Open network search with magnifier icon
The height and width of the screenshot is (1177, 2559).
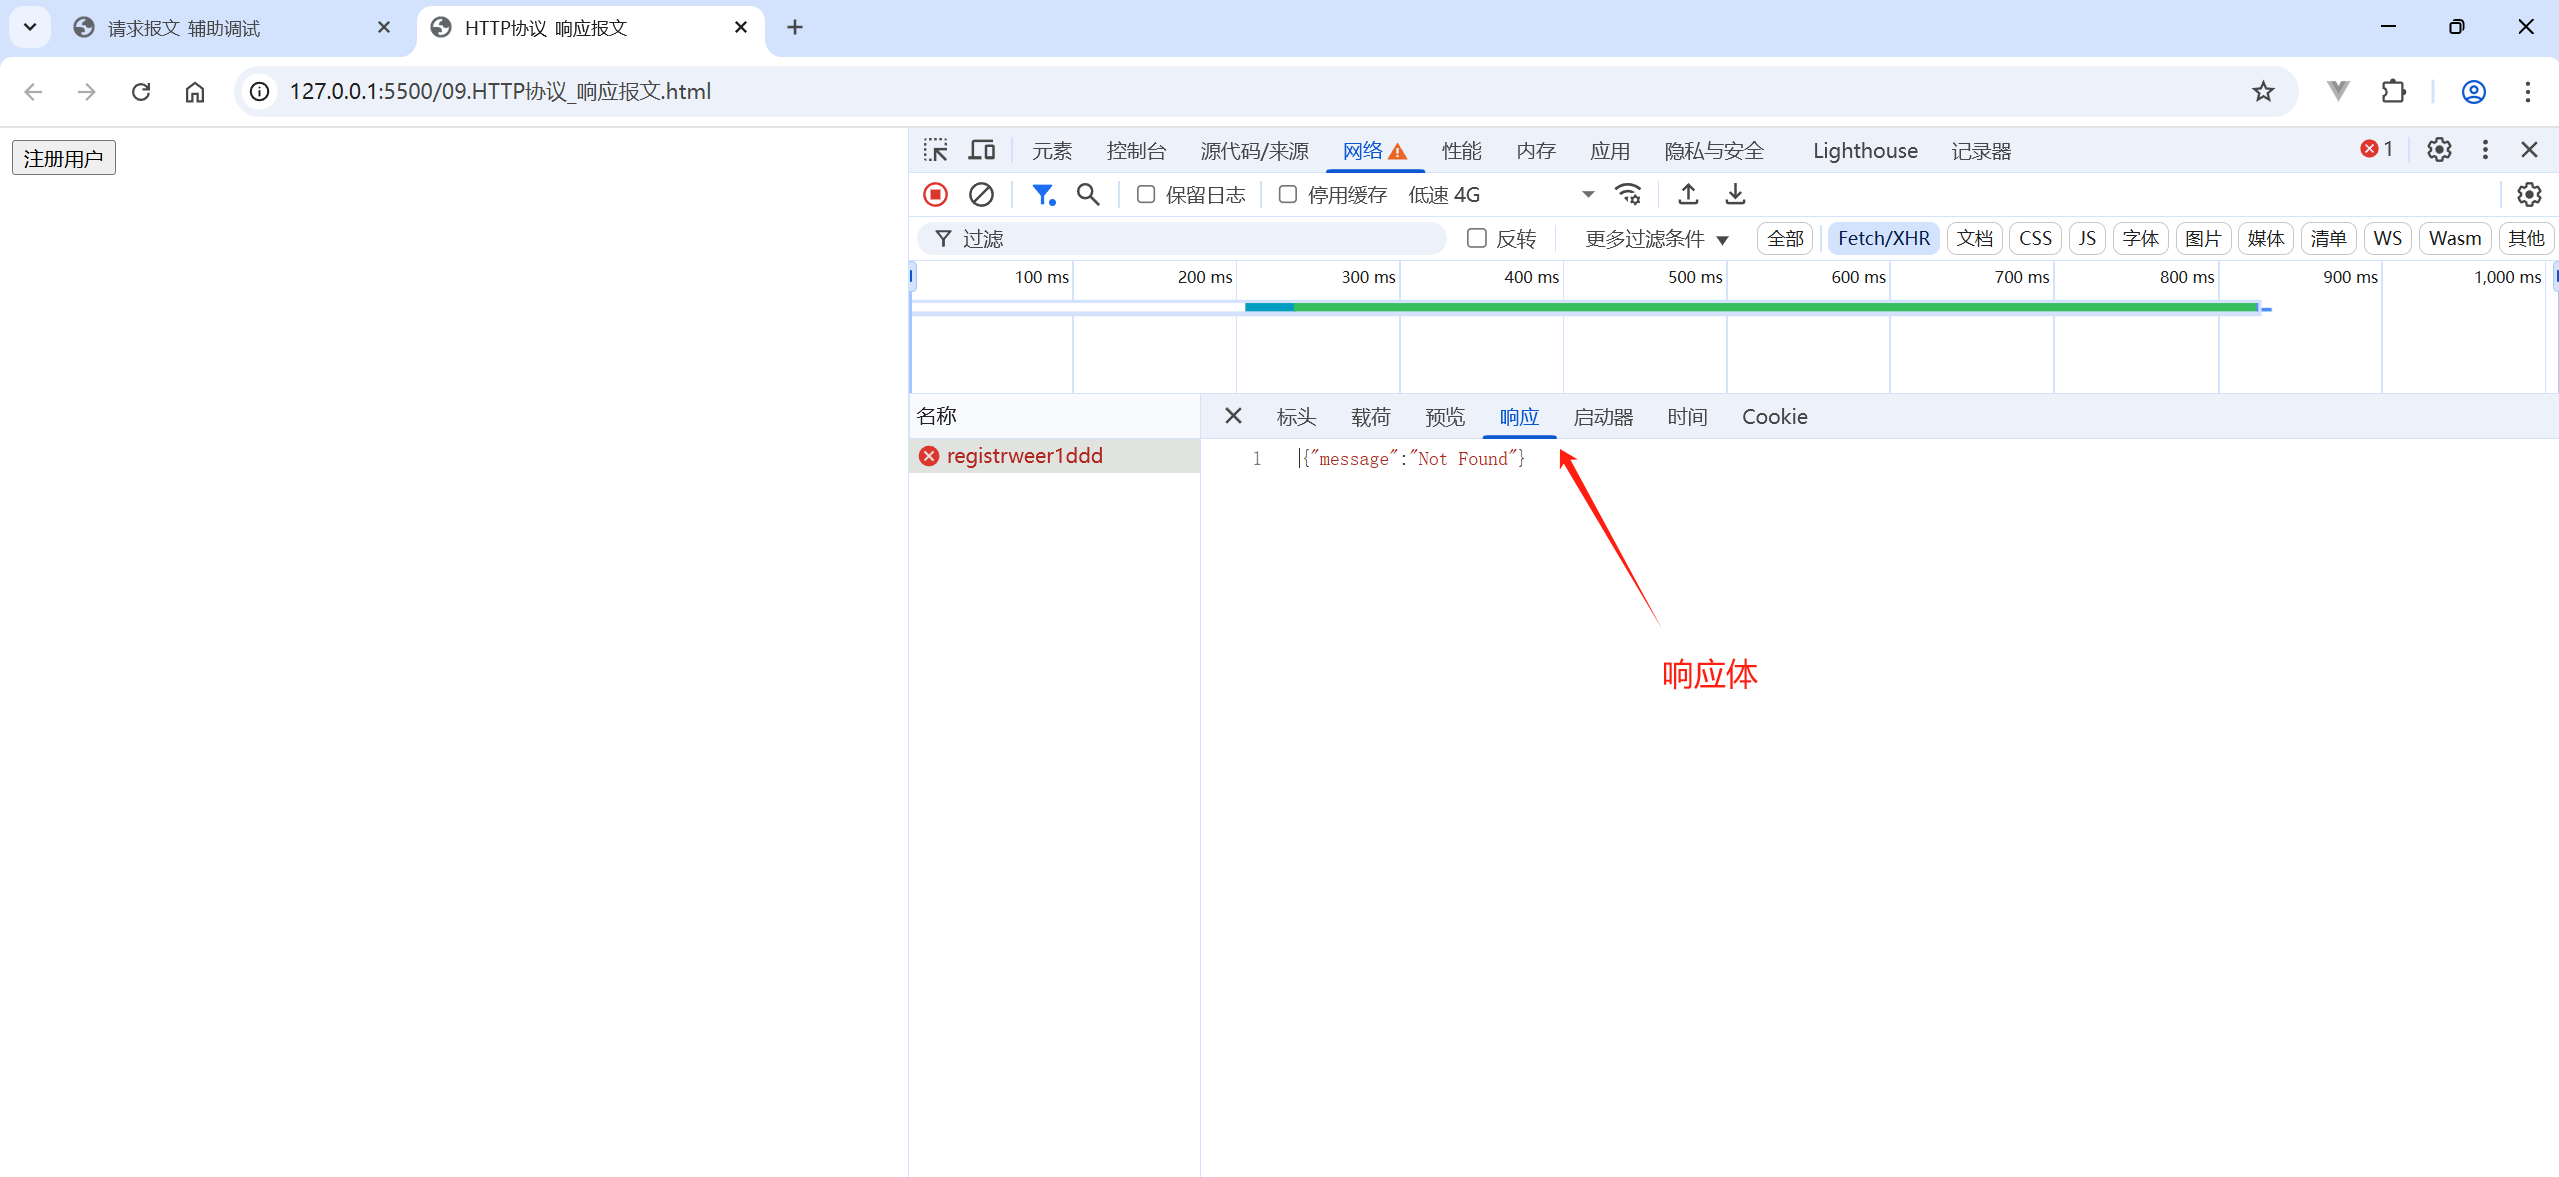(1088, 194)
